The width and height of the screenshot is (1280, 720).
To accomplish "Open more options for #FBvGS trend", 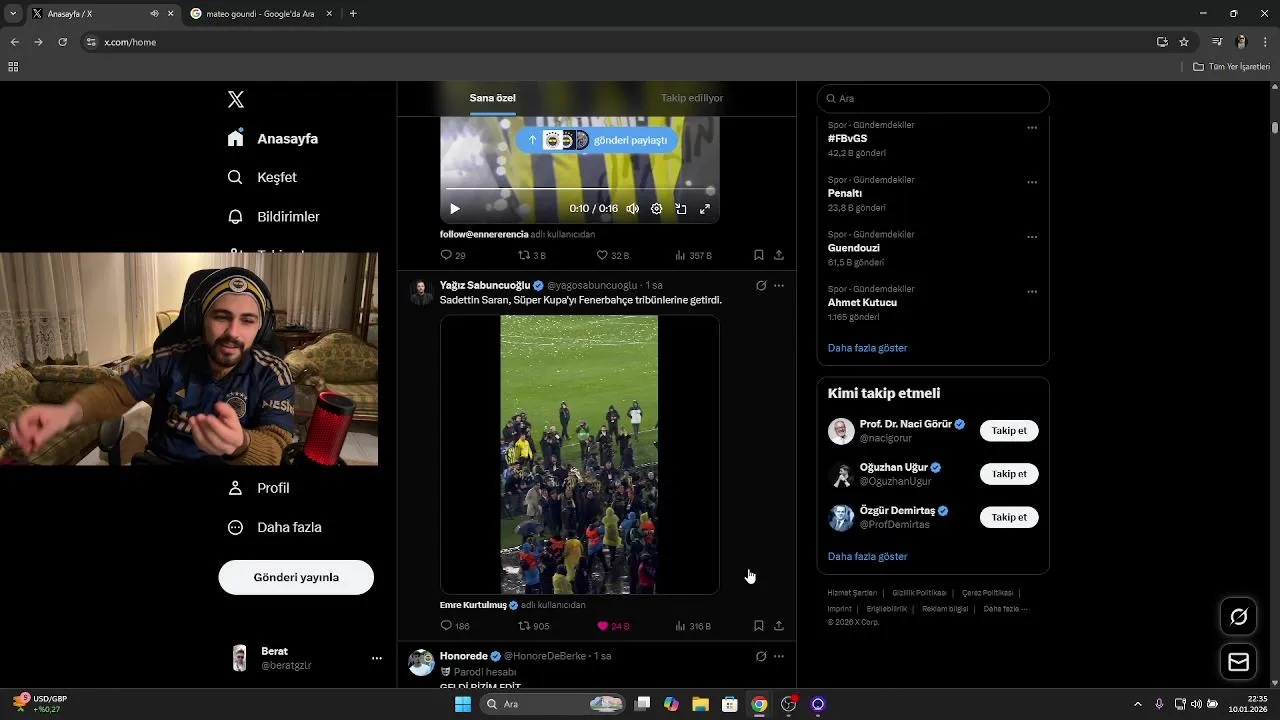I will pyautogui.click(x=1032, y=128).
